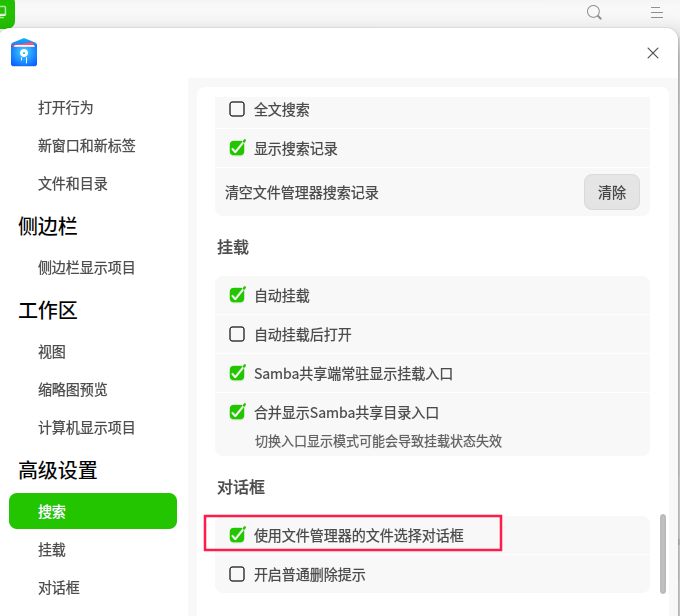Uncheck 合并显示Samba共享目录入口
Viewport: 680px width, 616px height.
point(237,412)
